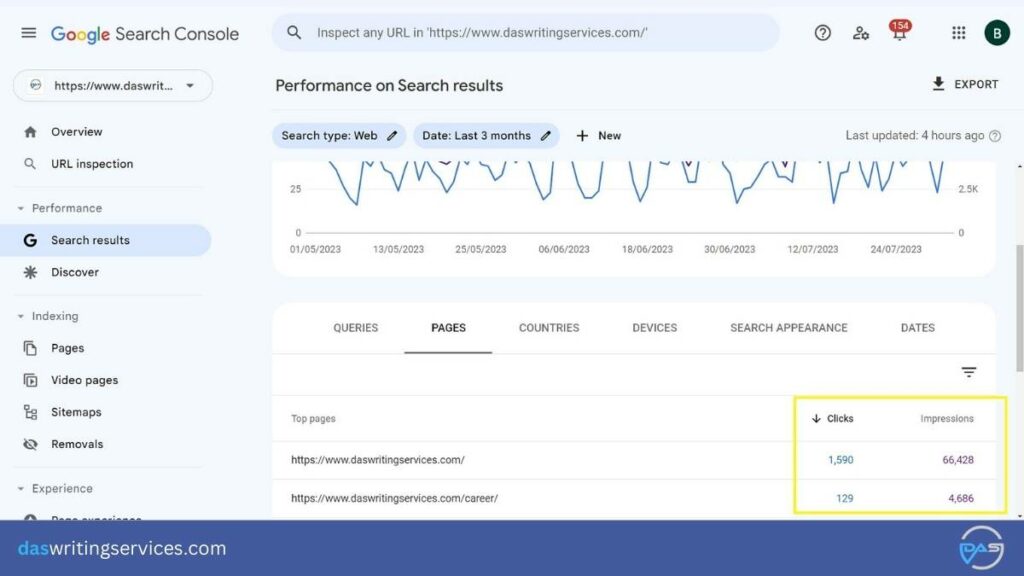This screenshot has width=1024, height=576.
Task: Click the export download arrow icon
Action: [938, 84]
